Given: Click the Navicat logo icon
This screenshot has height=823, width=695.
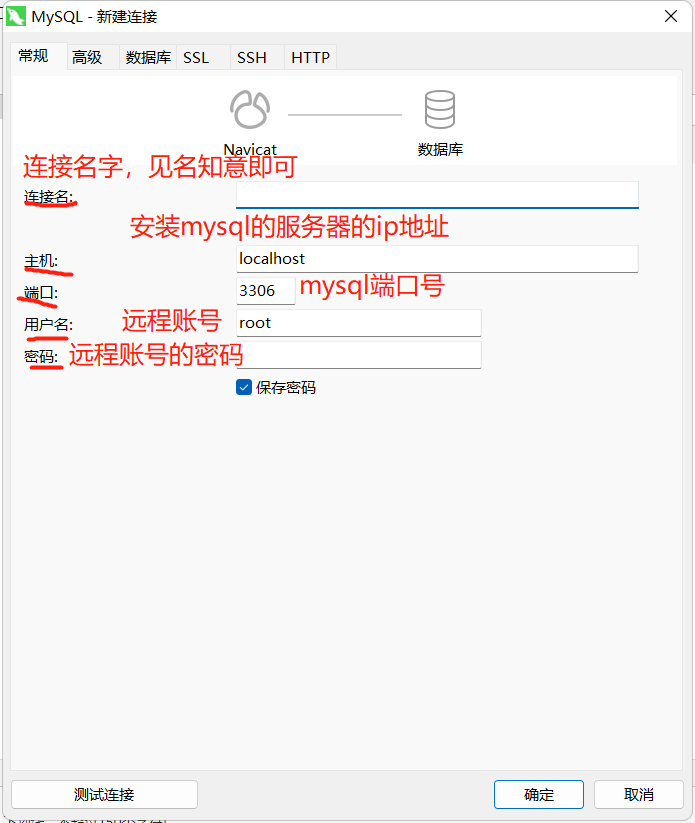Looking at the screenshot, I should [250, 109].
